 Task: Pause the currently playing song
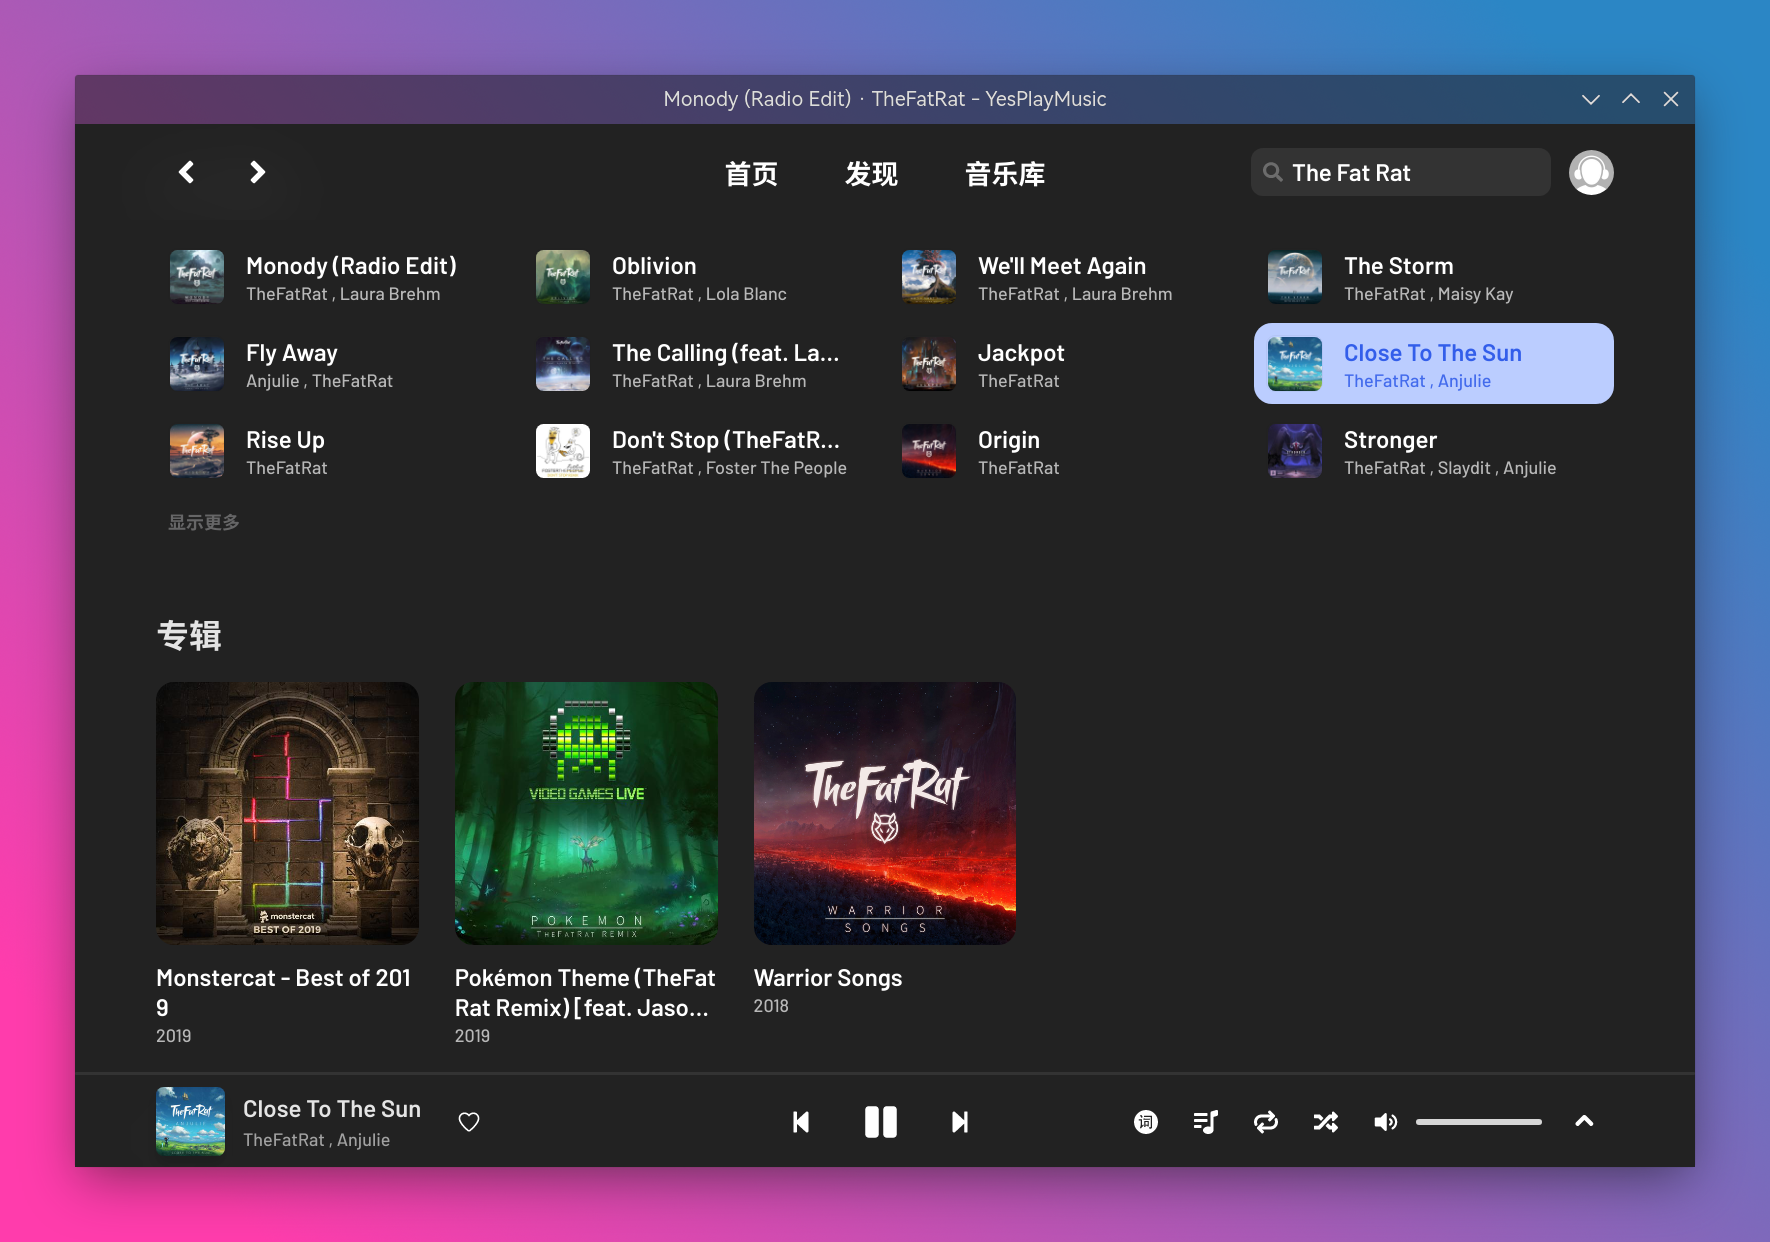tap(881, 1121)
